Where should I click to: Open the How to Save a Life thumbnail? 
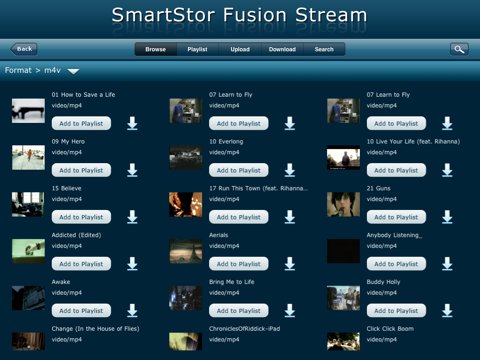[x=28, y=111]
